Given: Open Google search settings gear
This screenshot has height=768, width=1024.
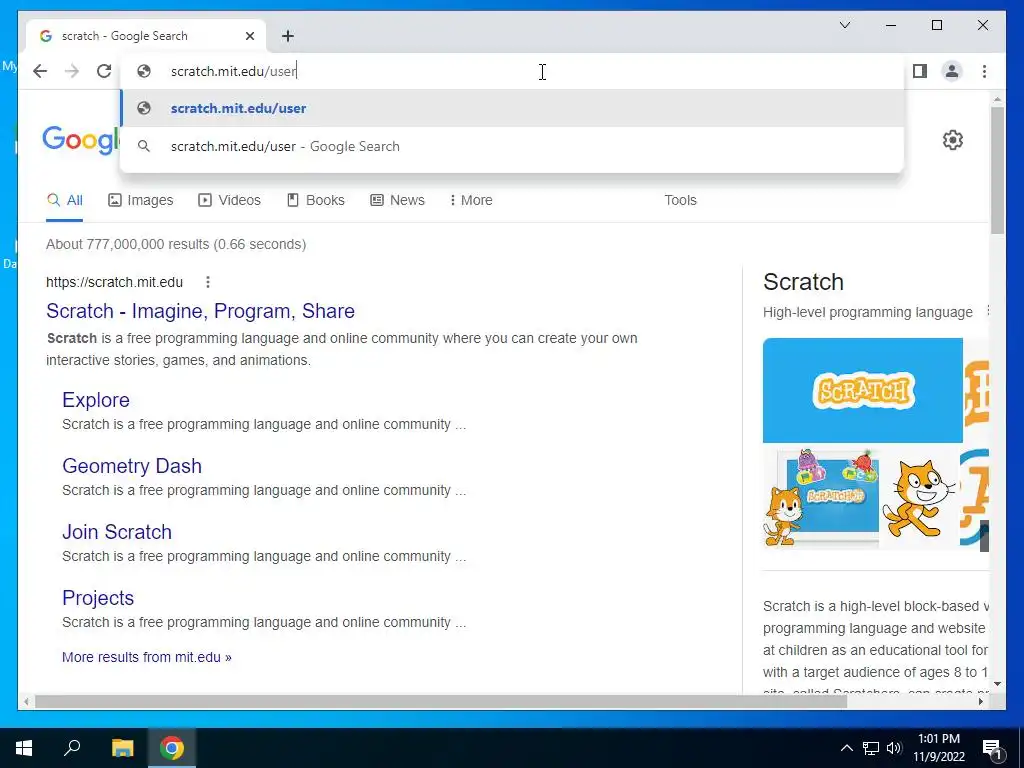Looking at the screenshot, I should [x=952, y=140].
